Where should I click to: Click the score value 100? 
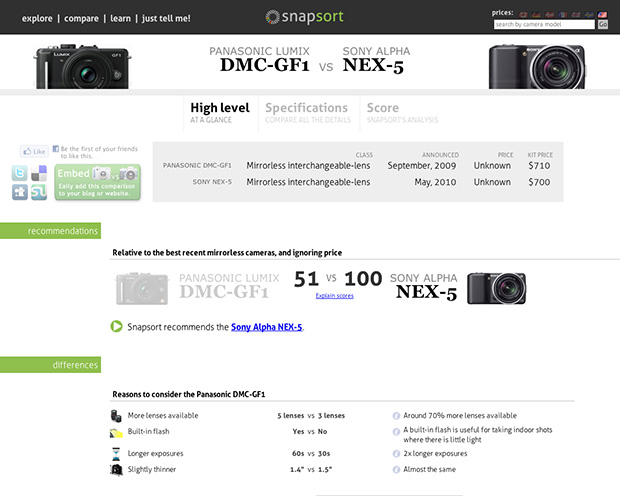pos(363,279)
